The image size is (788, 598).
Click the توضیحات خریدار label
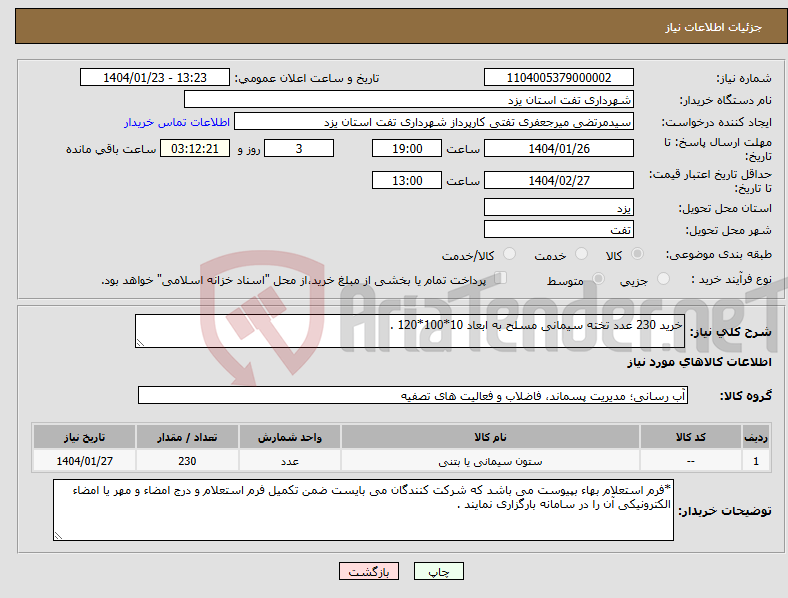(x=725, y=512)
